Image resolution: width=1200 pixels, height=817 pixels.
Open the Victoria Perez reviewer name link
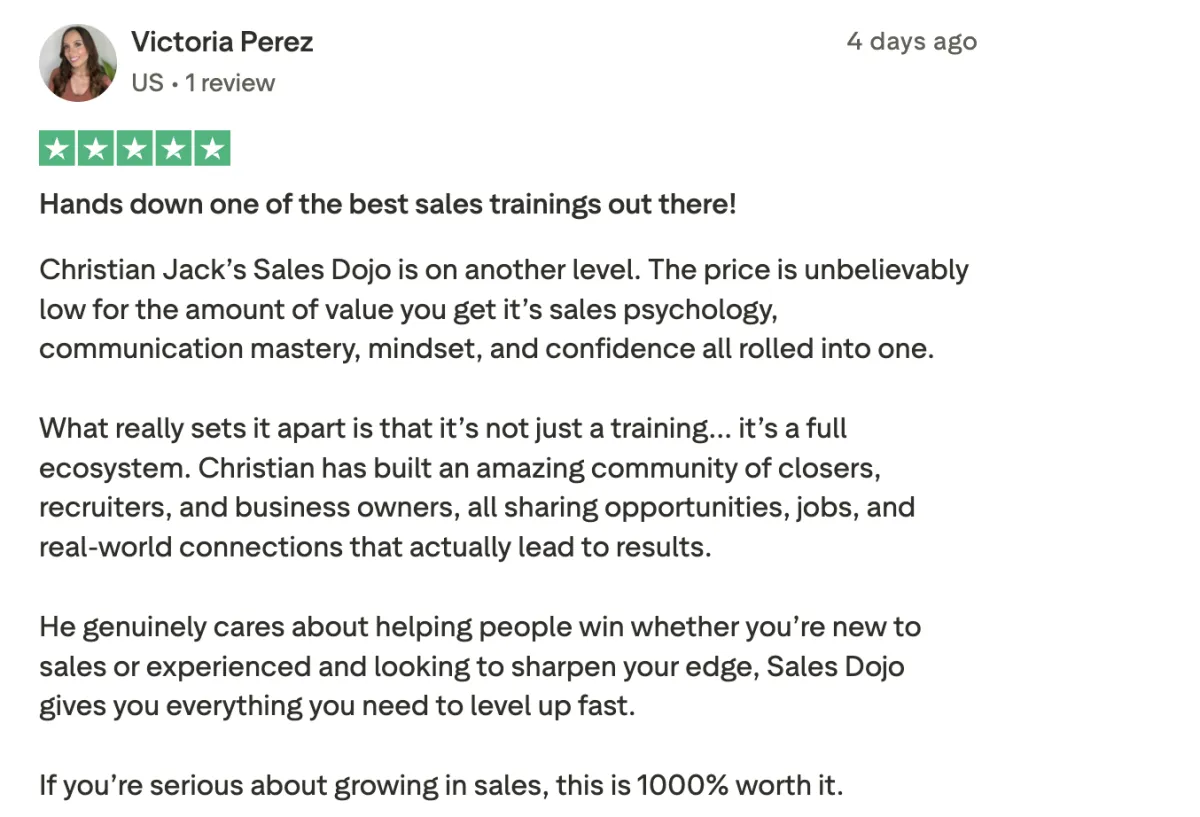[x=222, y=42]
